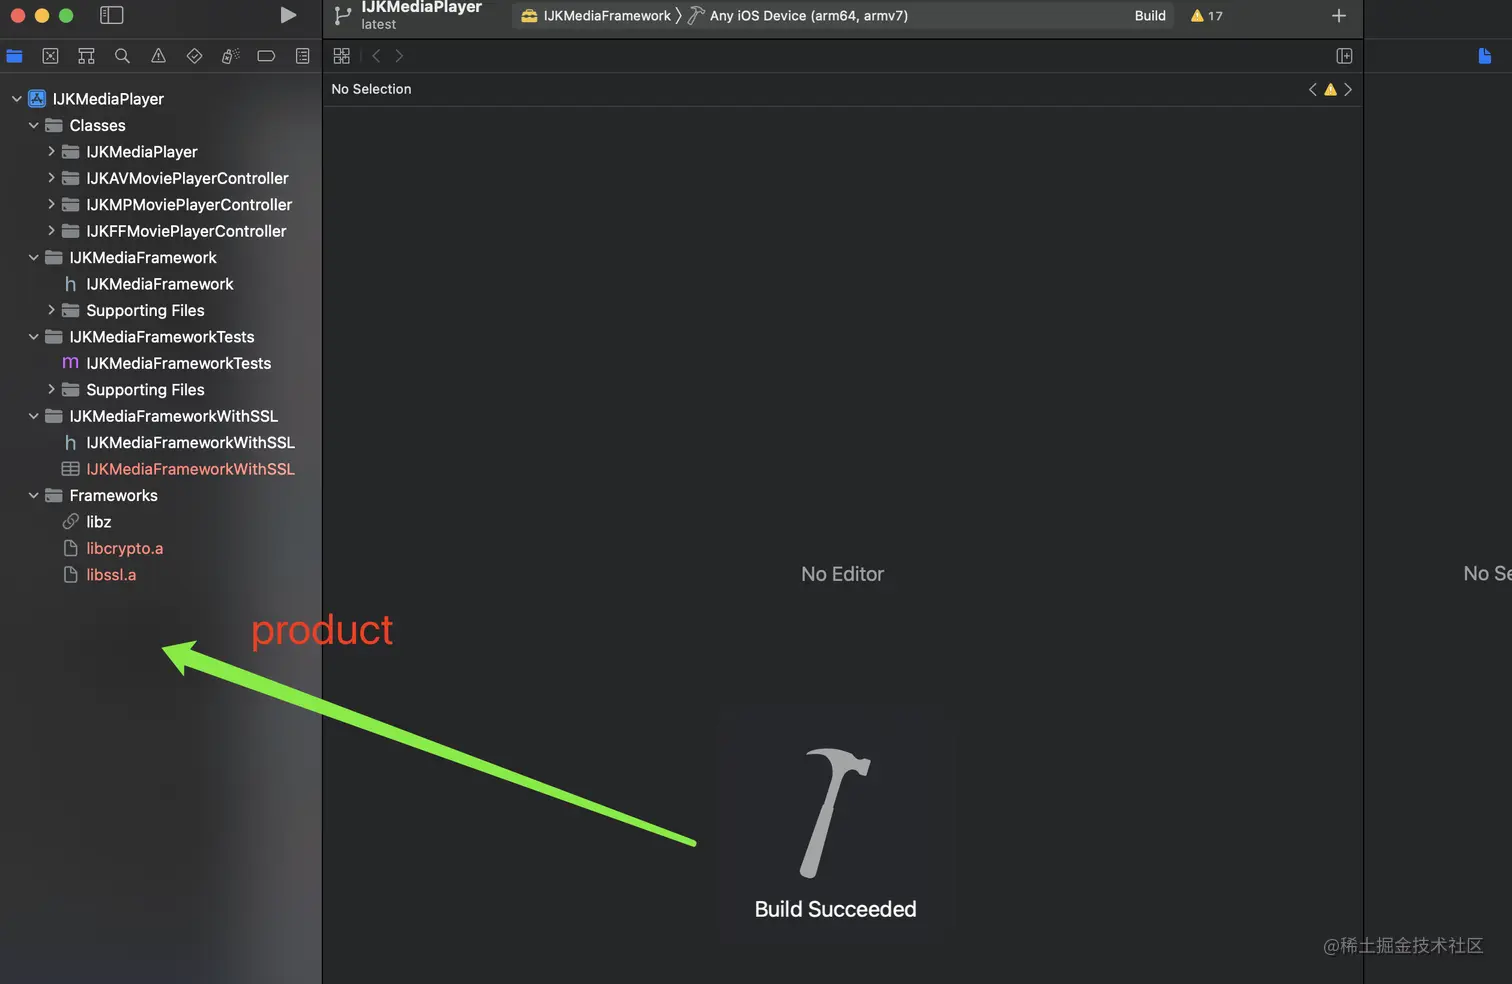Open the Report navigator icon
Image resolution: width=1512 pixels, height=984 pixels.
point(302,56)
